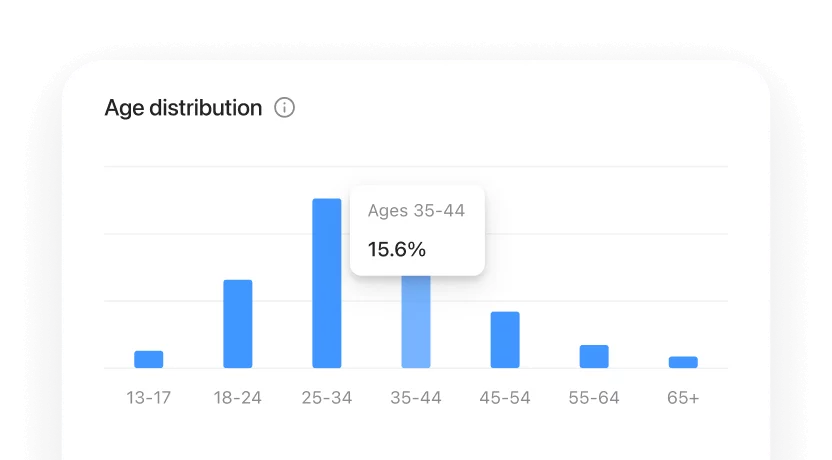The height and width of the screenshot is (460, 832).
Task: Click the highlighted 35-44 bar
Action: click(x=416, y=322)
